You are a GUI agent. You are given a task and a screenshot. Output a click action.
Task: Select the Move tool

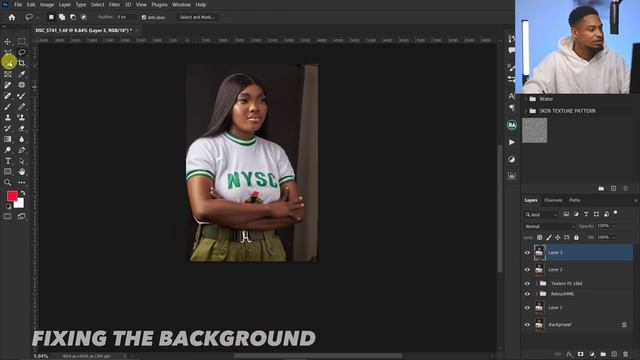(8, 42)
